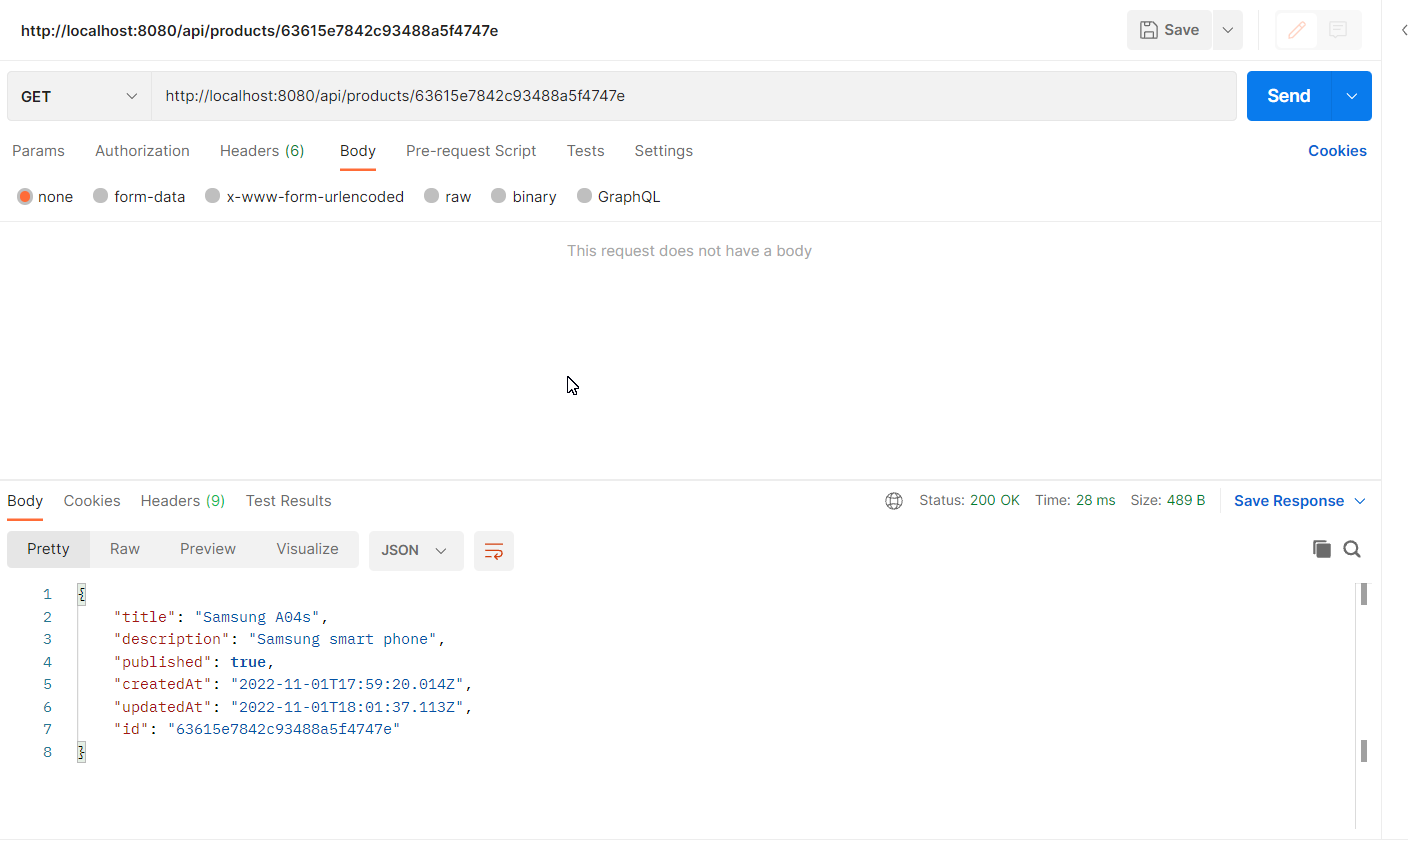Click line number 8 in response
Viewport: 1408px width, 844px height.
point(47,752)
